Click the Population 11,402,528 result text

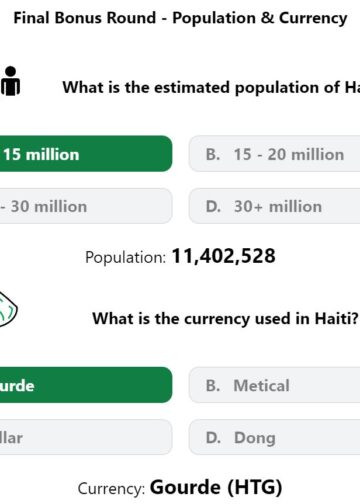[x=180, y=256]
